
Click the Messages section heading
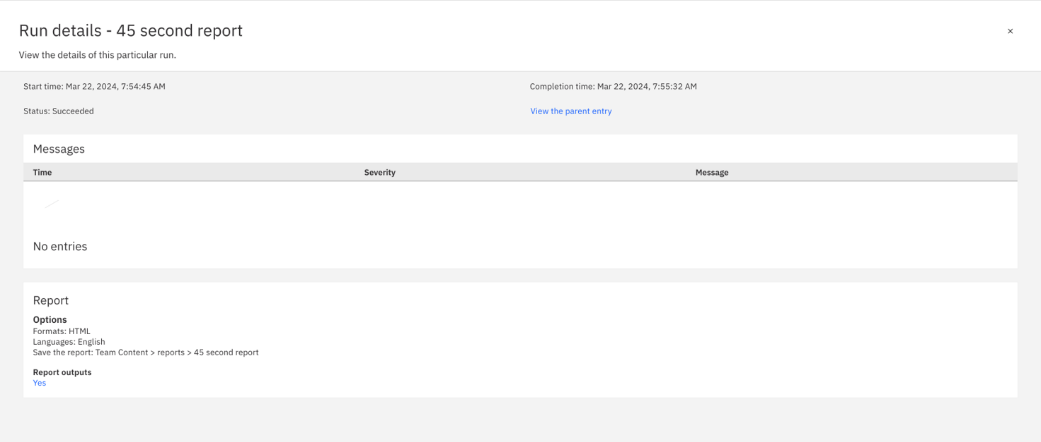tap(59, 149)
